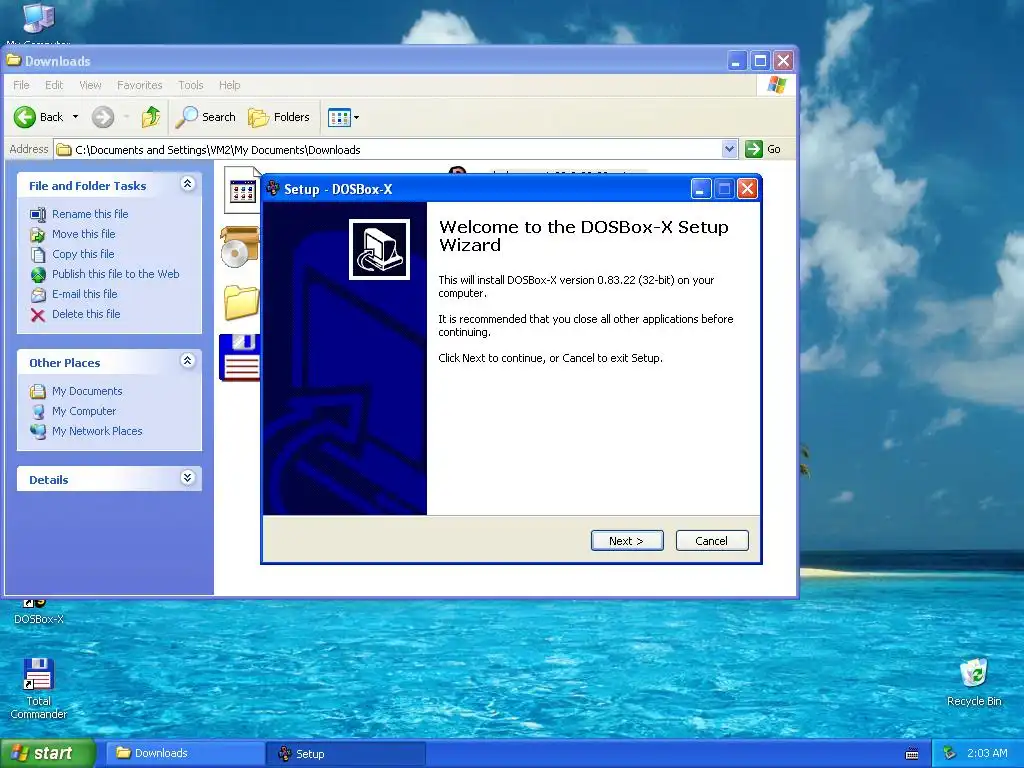Switch to Setup taskbar button
The image size is (1024, 768).
coord(346,754)
